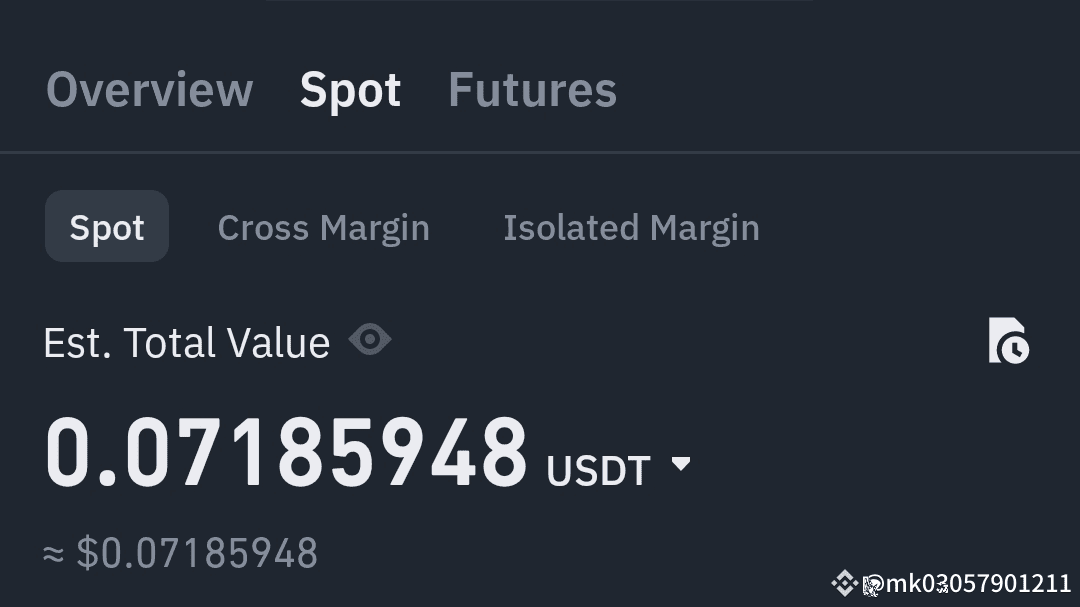Open the Overview tab
The height and width of the screenshot is (607, 1080).
[x=149, y=89]
